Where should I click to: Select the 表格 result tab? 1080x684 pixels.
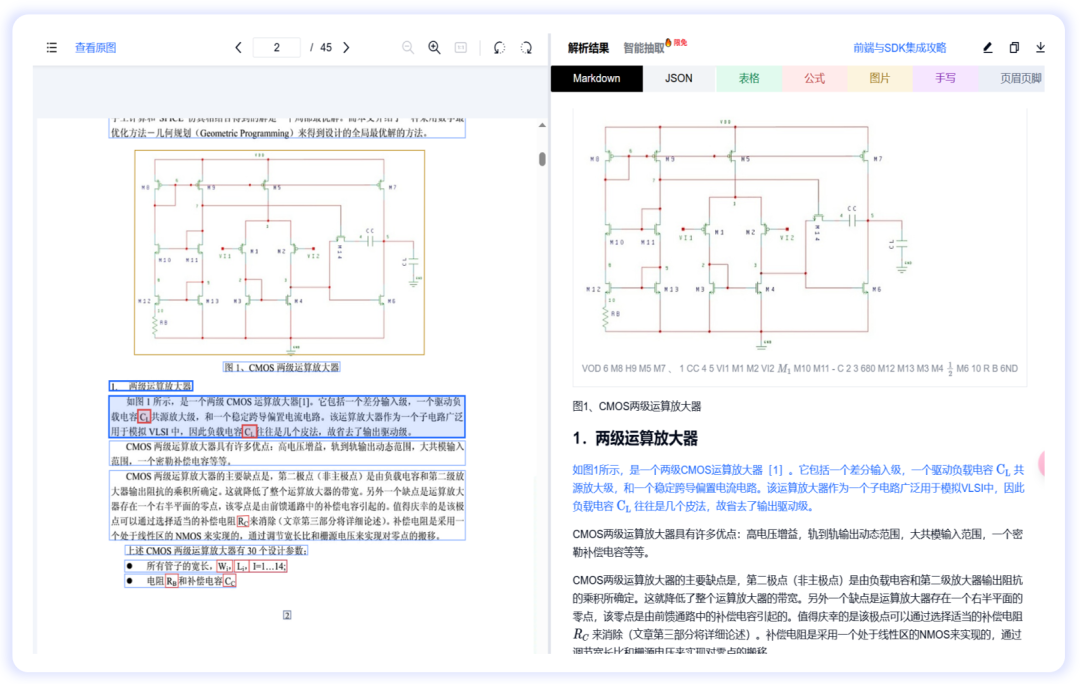[x=749, y=78]
